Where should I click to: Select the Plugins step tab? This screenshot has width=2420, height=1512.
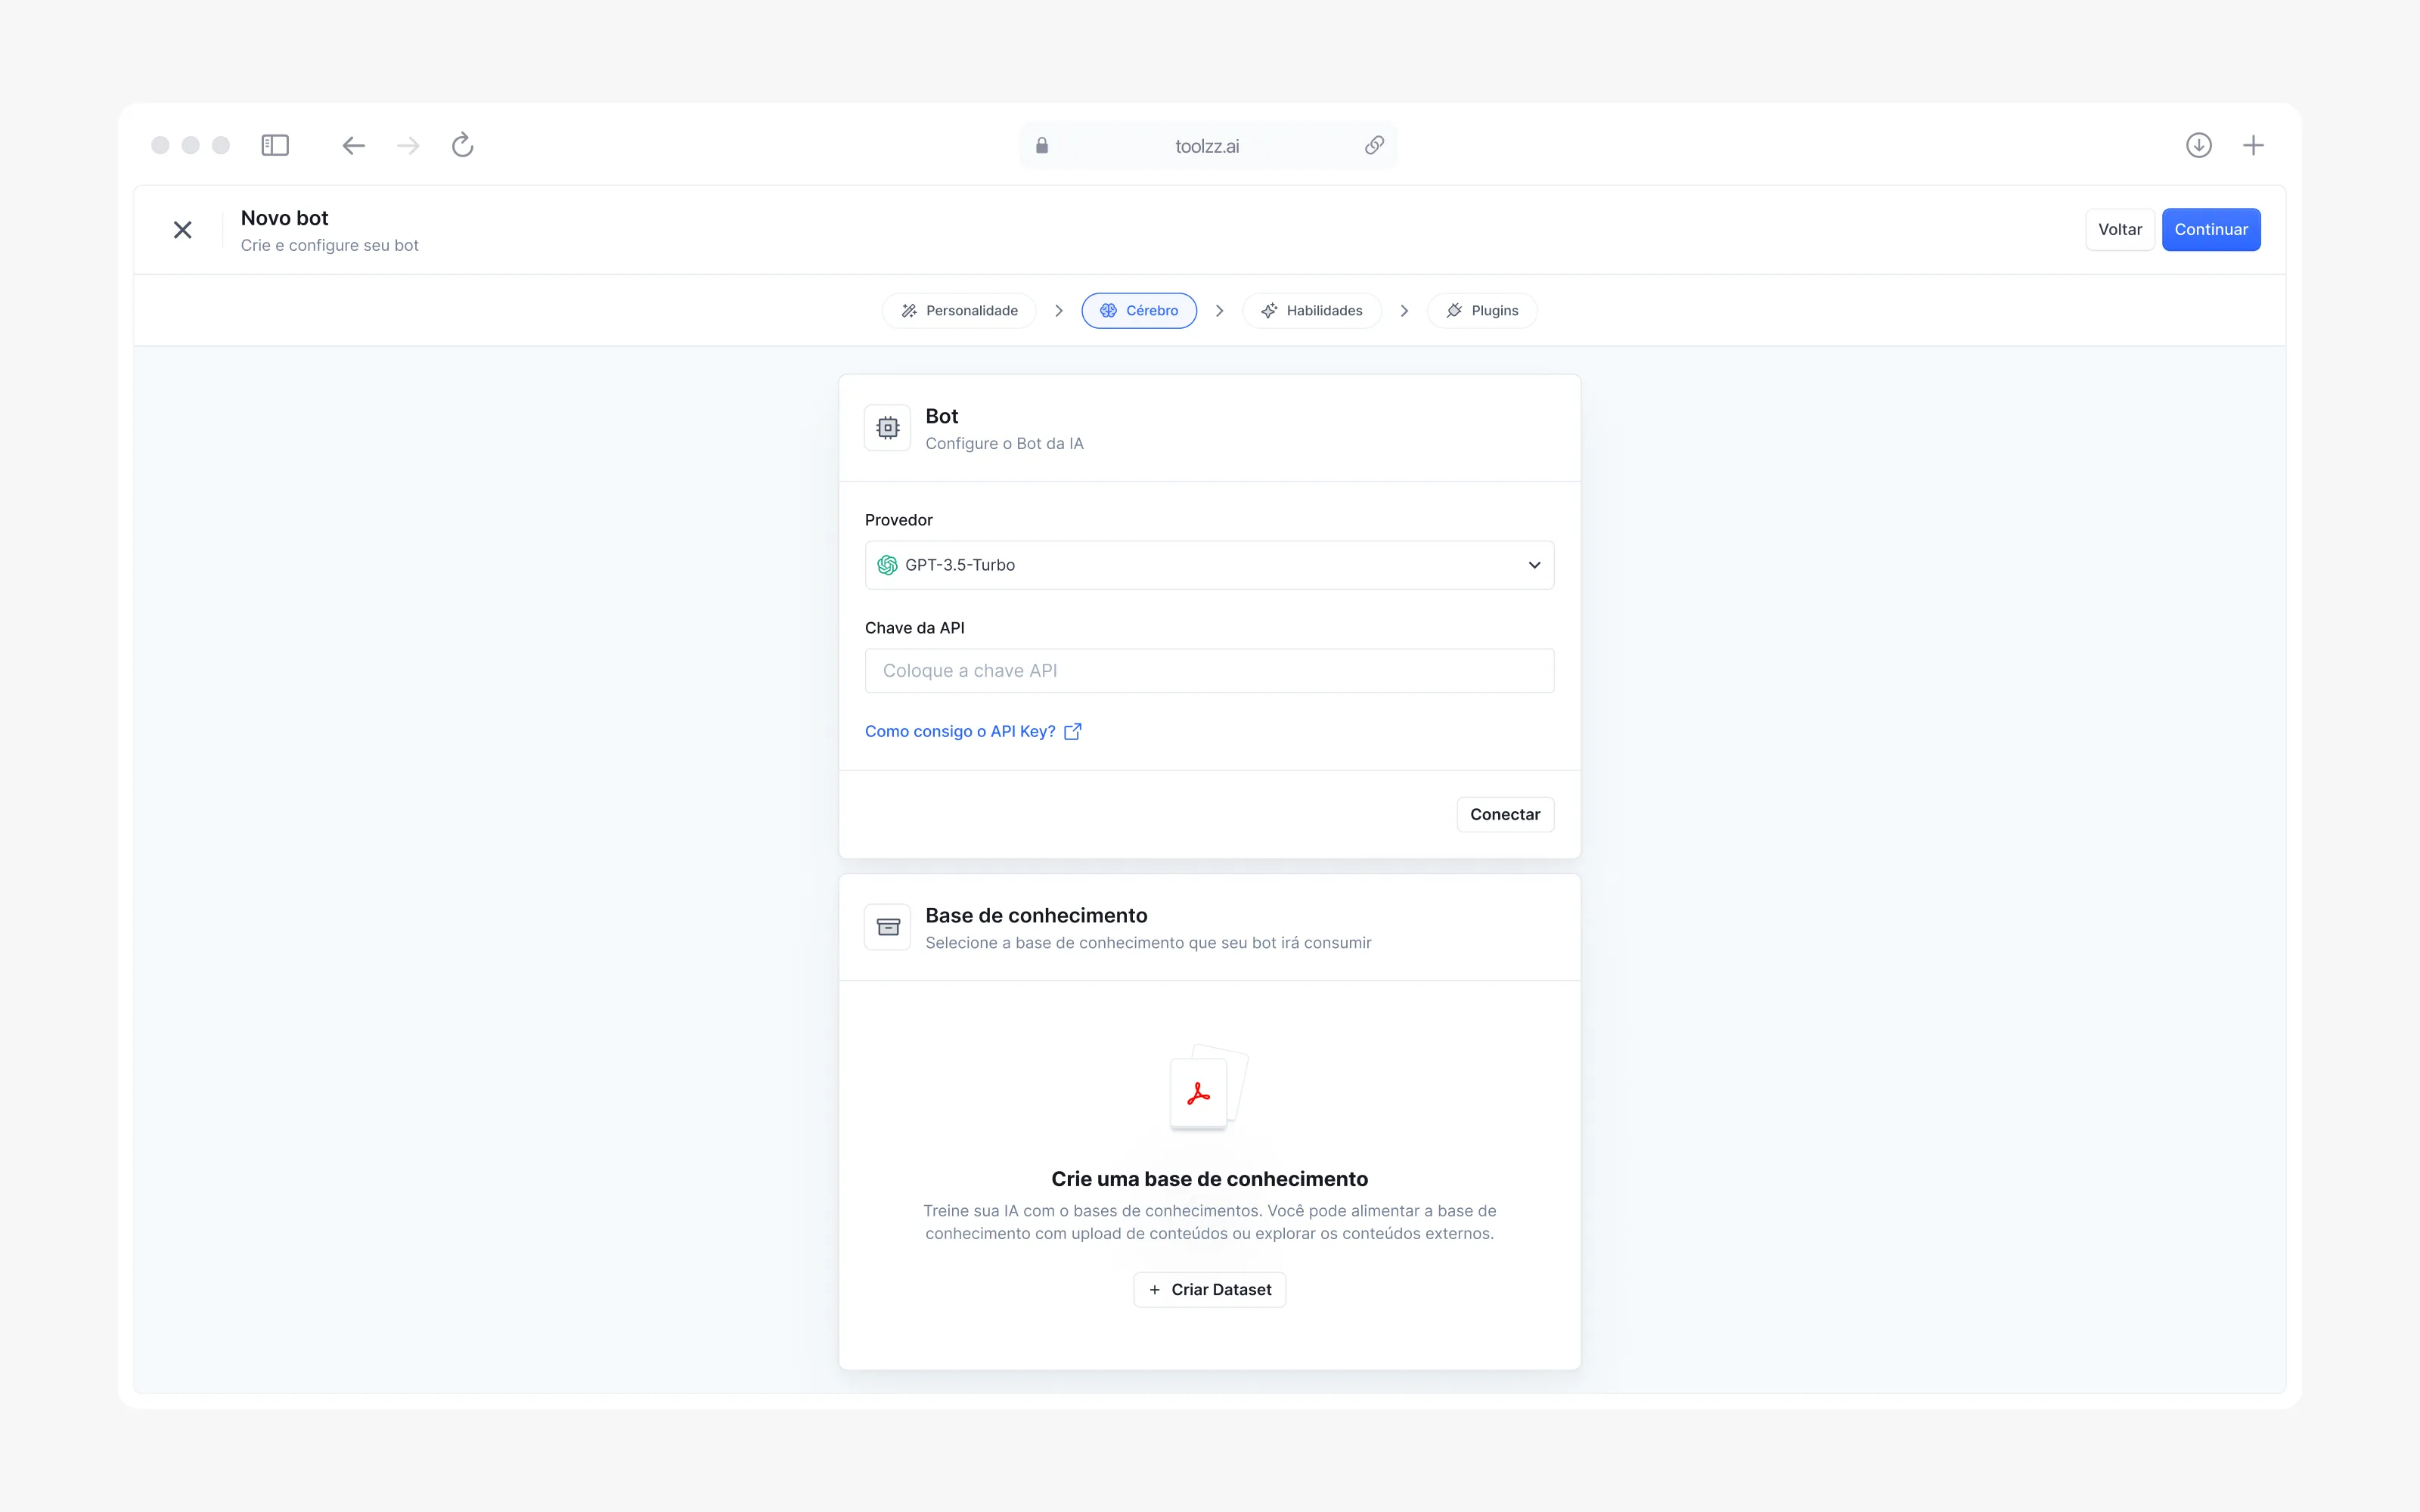click(1482, 311)
